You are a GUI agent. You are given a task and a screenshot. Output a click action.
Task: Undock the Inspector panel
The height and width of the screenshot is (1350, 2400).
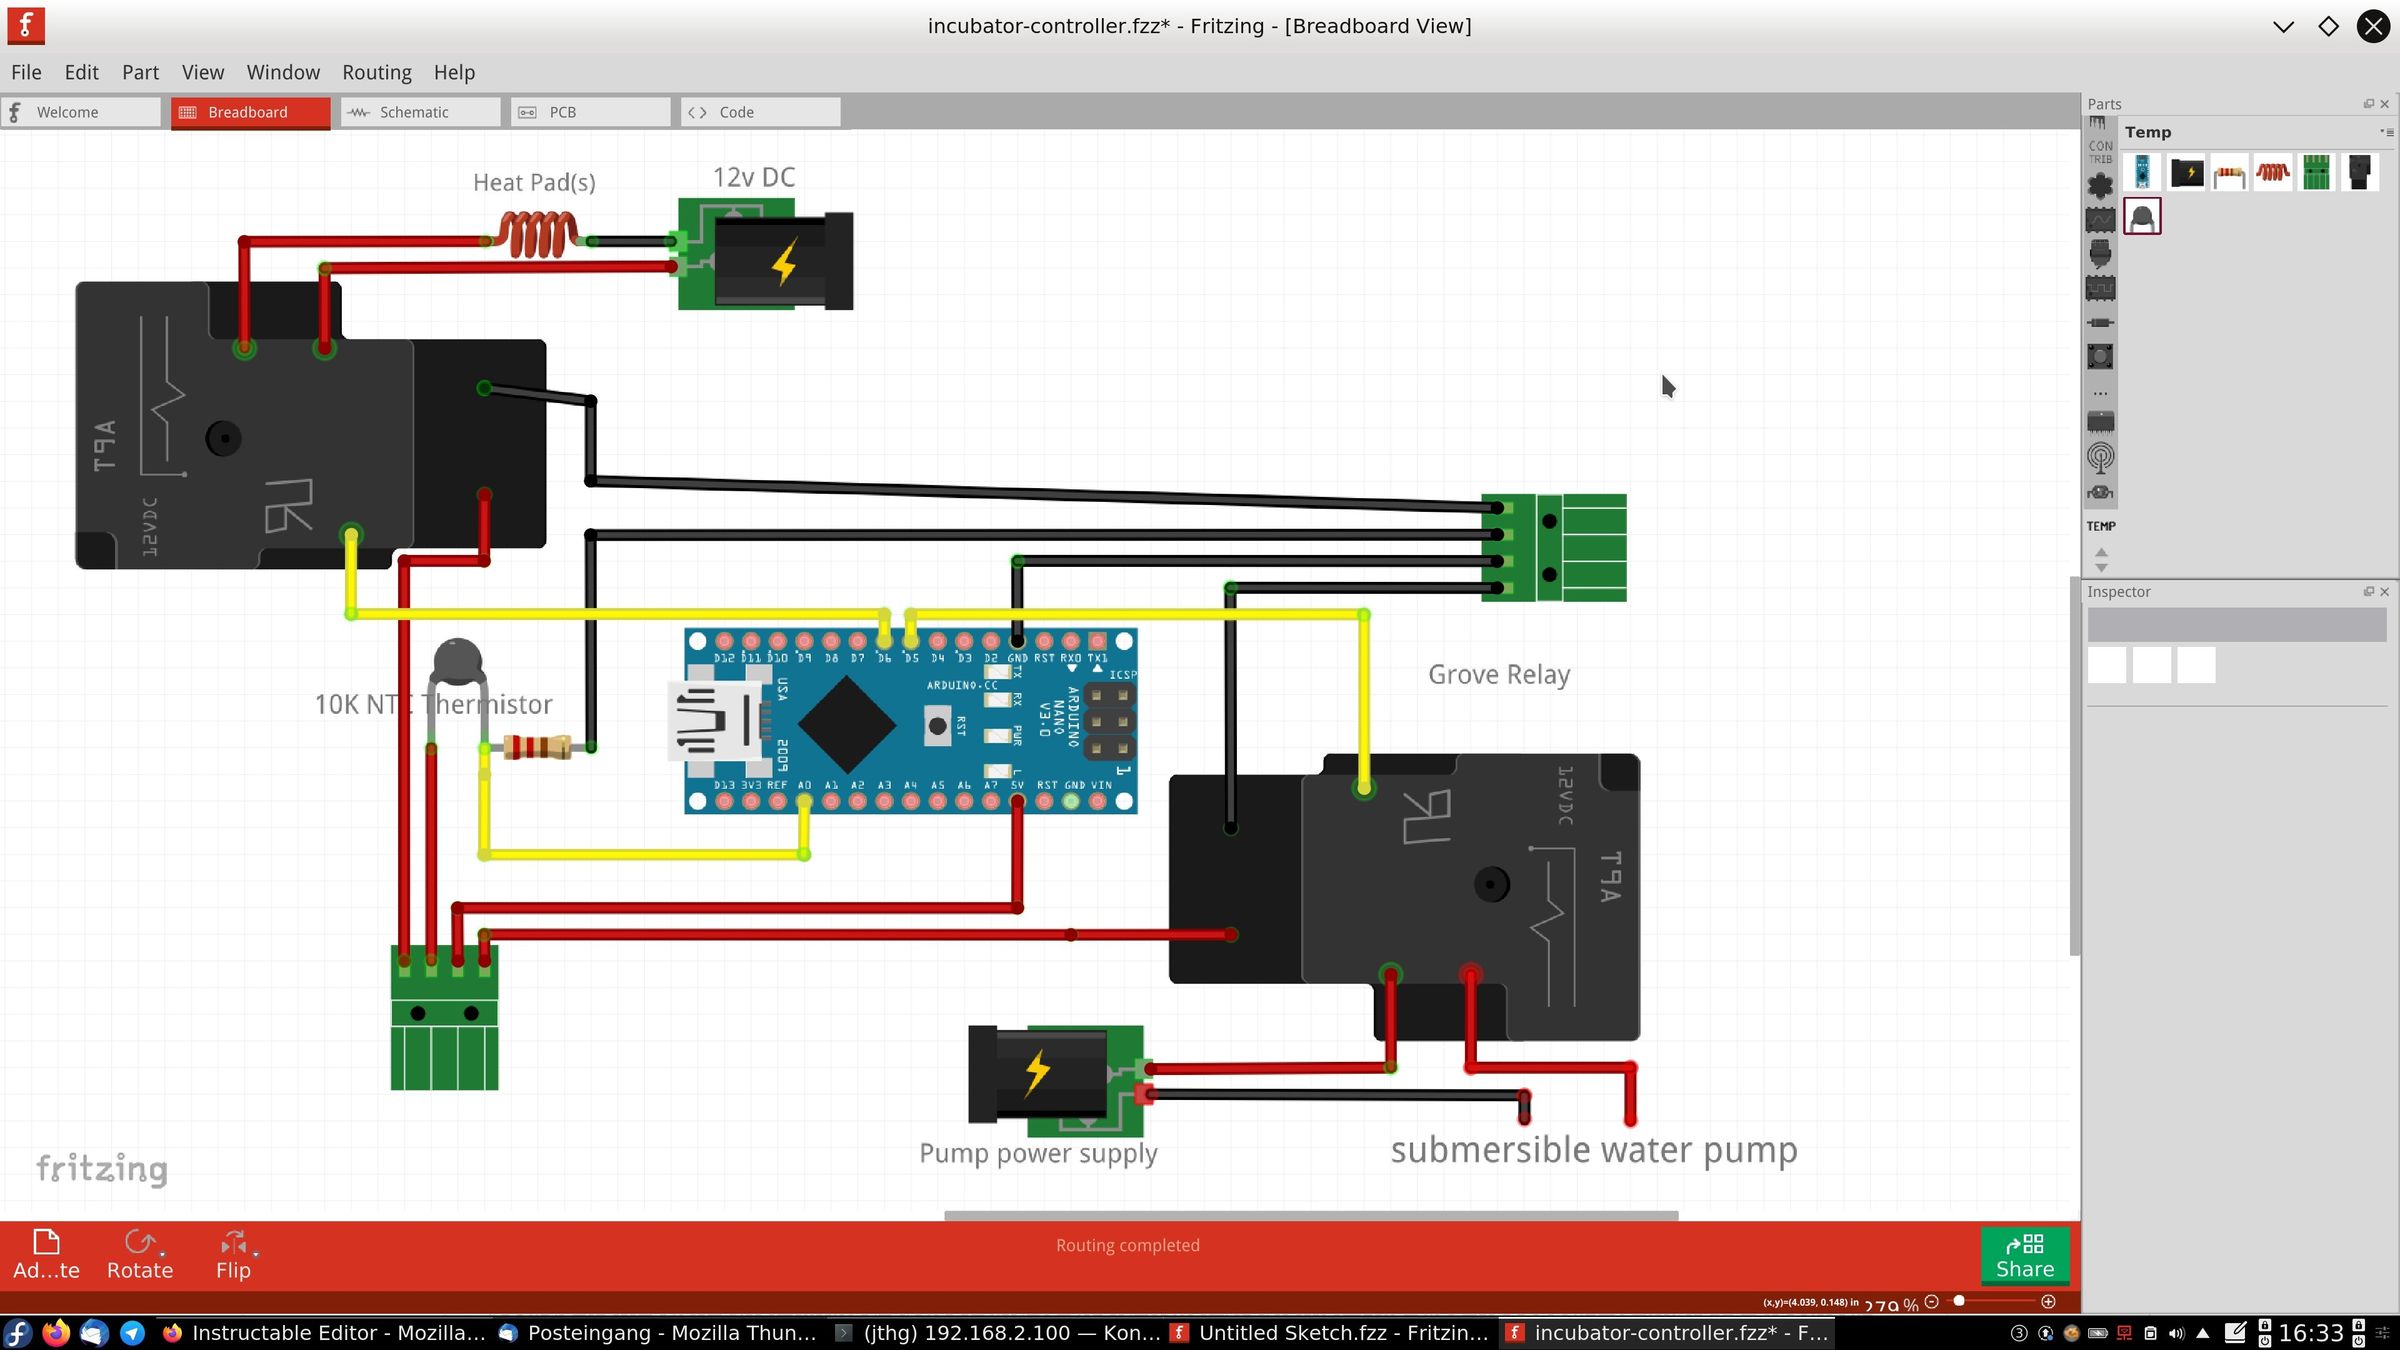click(2368, 592)
